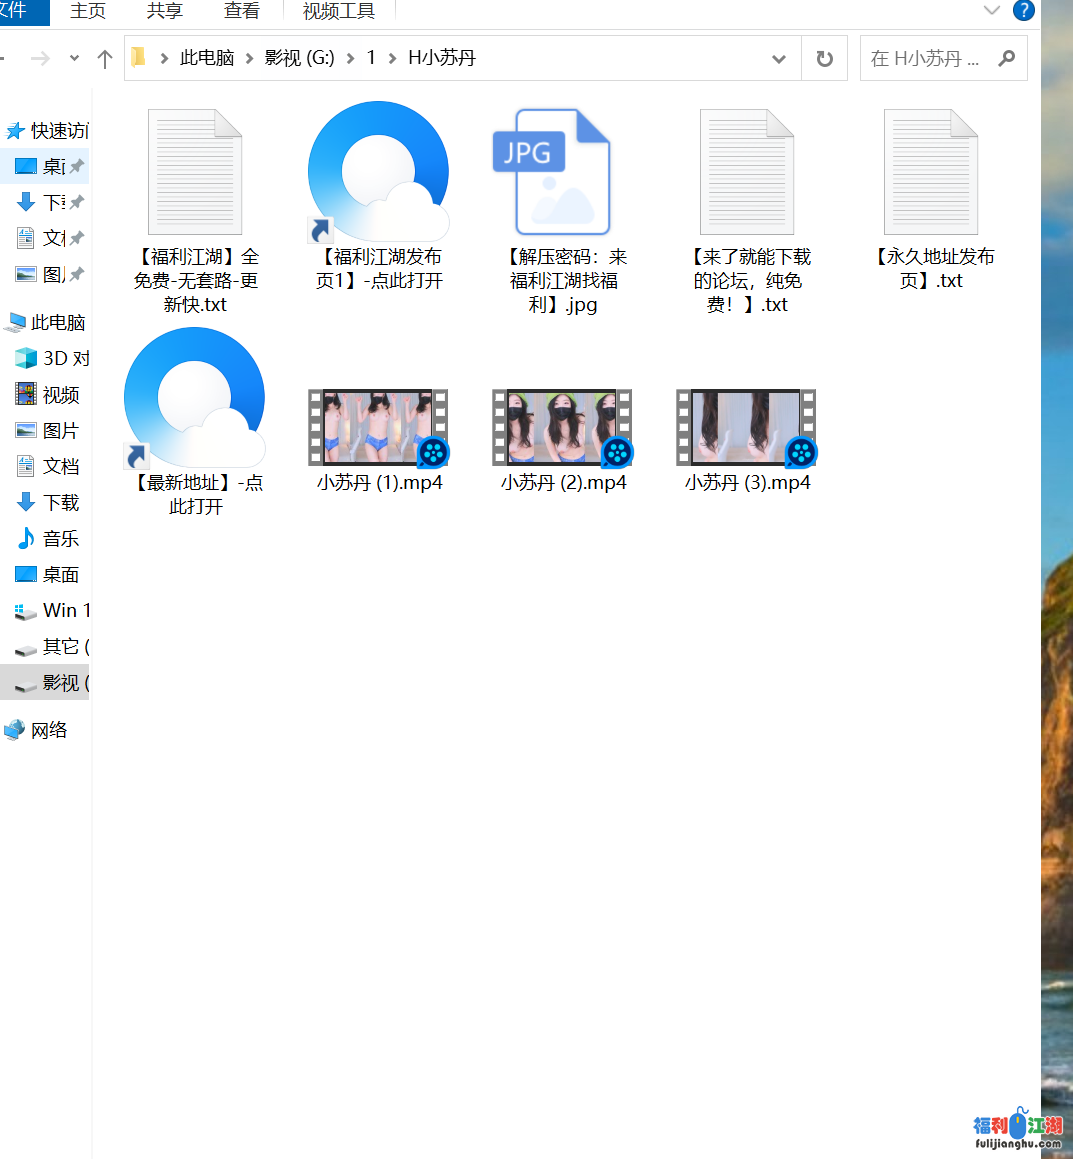Select the 【最新地址】 shortcut icon
This screenshot has width=1073, height=1159.
[195, 399]
